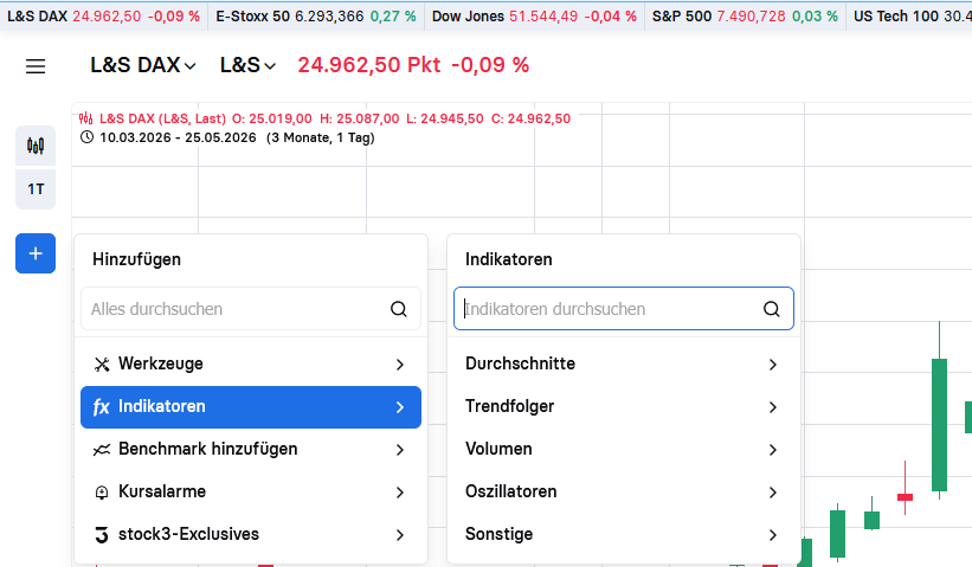
Task: Click the Benchmark hinzufügen line icon
Action: pos(102,449)
